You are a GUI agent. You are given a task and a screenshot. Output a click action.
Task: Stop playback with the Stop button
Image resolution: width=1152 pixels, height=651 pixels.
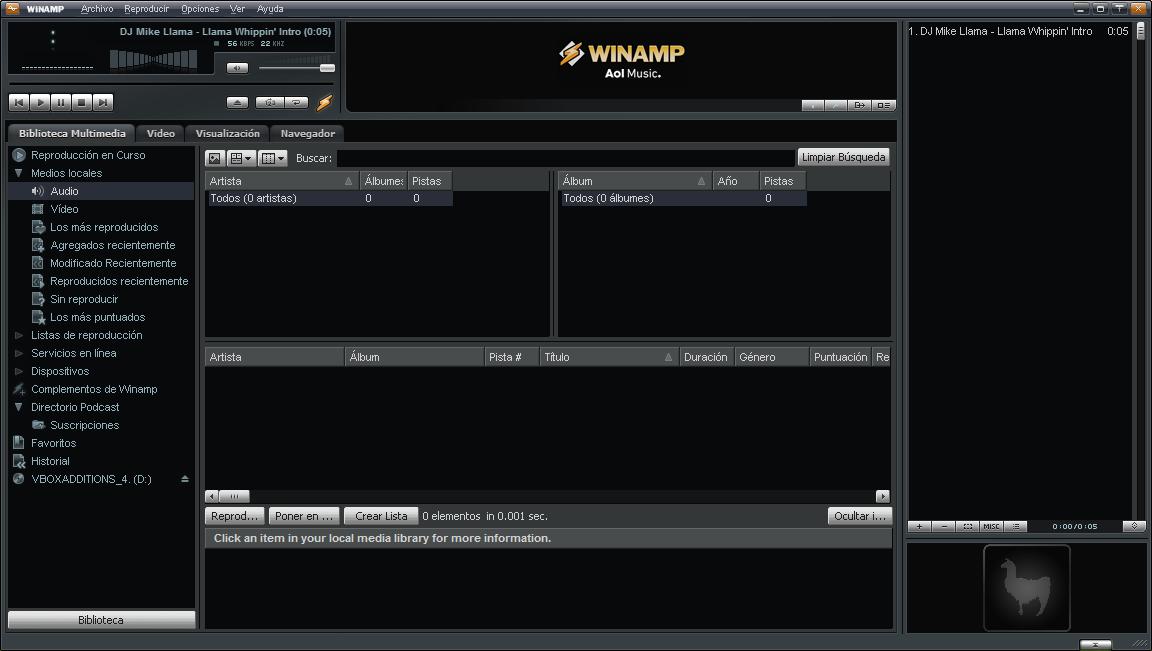[x=82, y=102]
